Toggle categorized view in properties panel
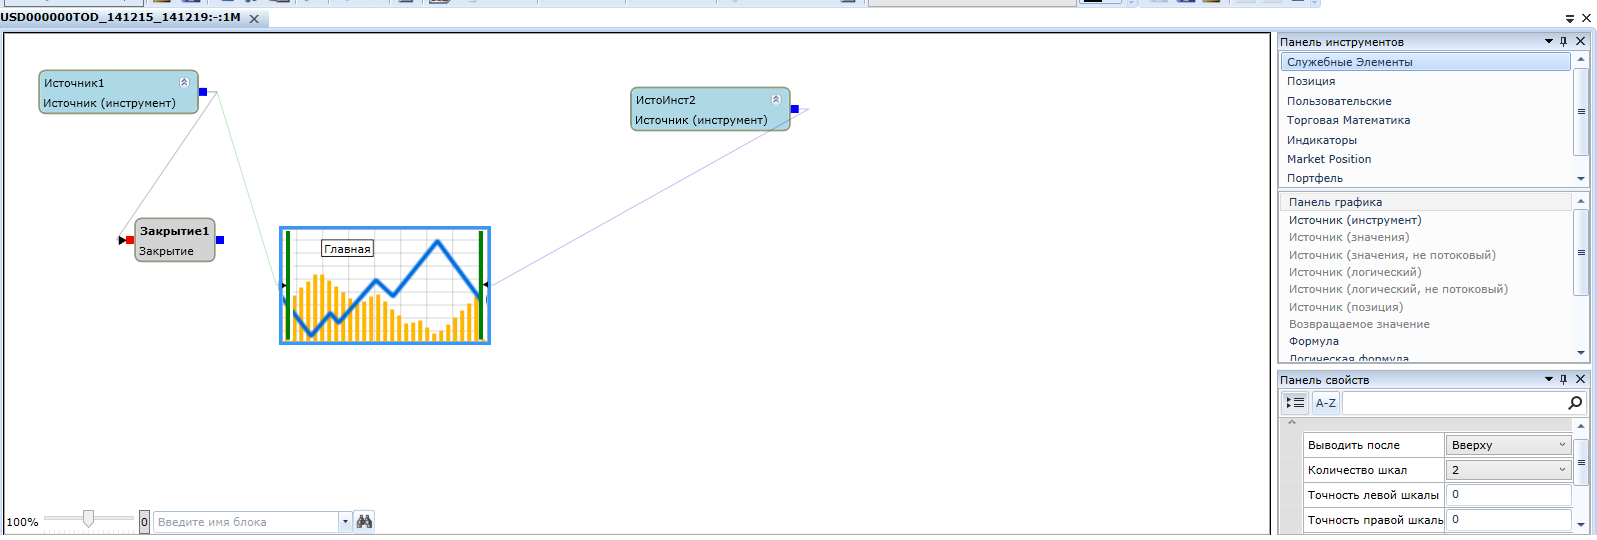 tap(1295, 403)
